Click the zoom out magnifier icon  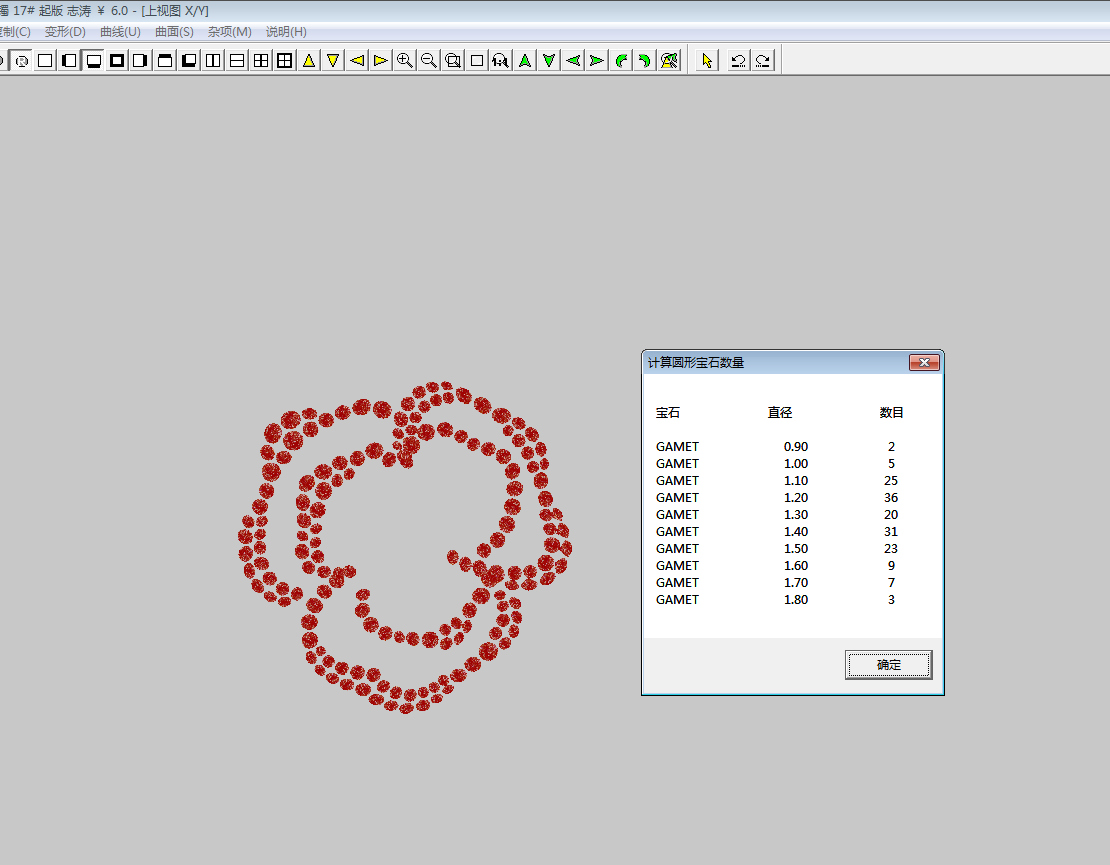point(429,60)
